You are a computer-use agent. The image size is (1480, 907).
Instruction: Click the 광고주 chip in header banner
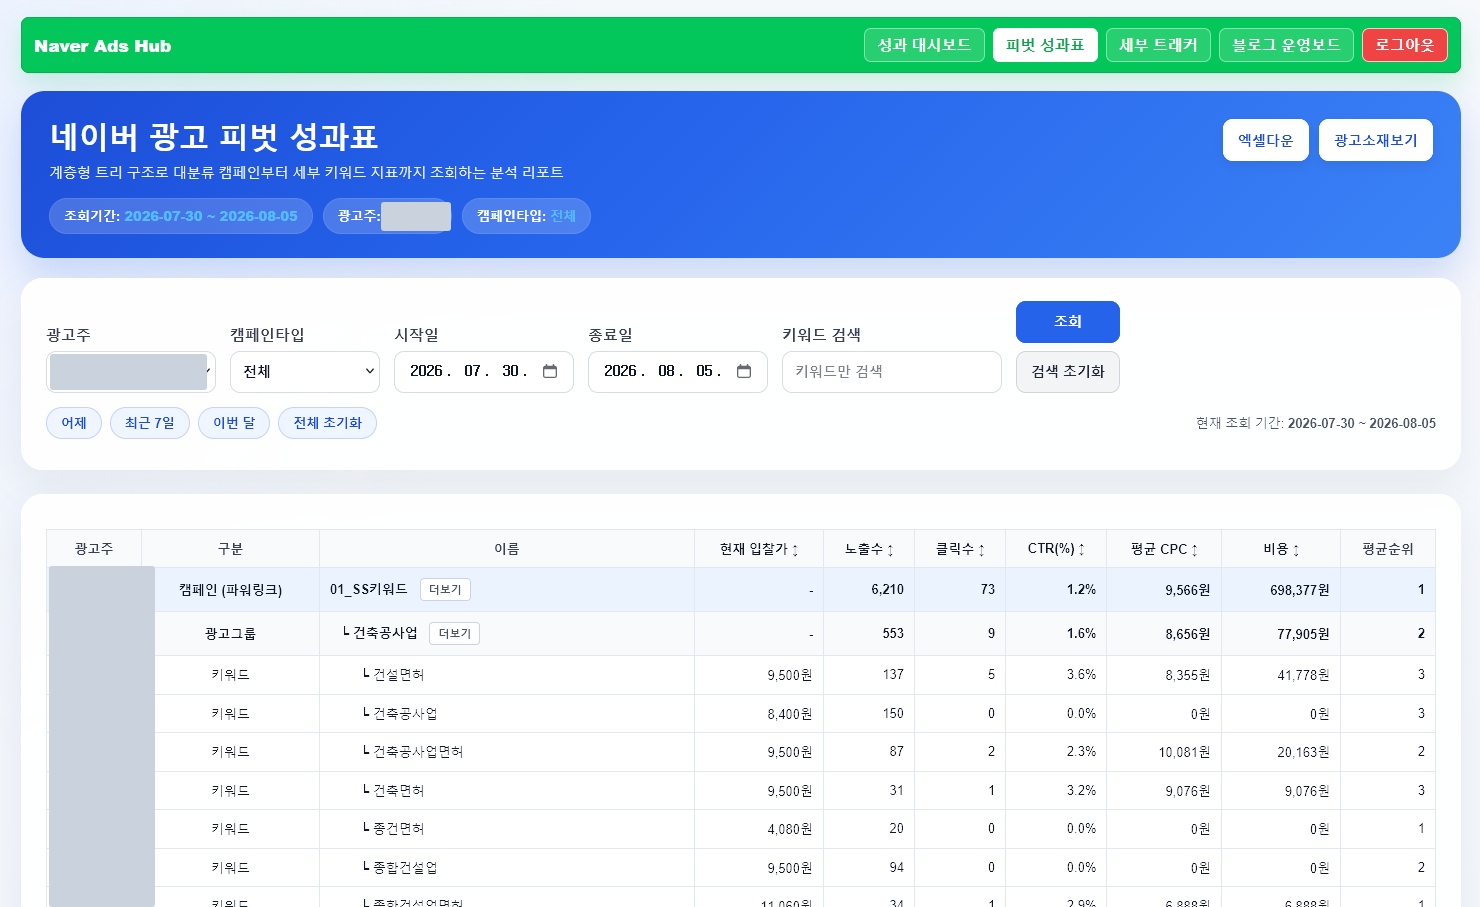pos(388,216)
